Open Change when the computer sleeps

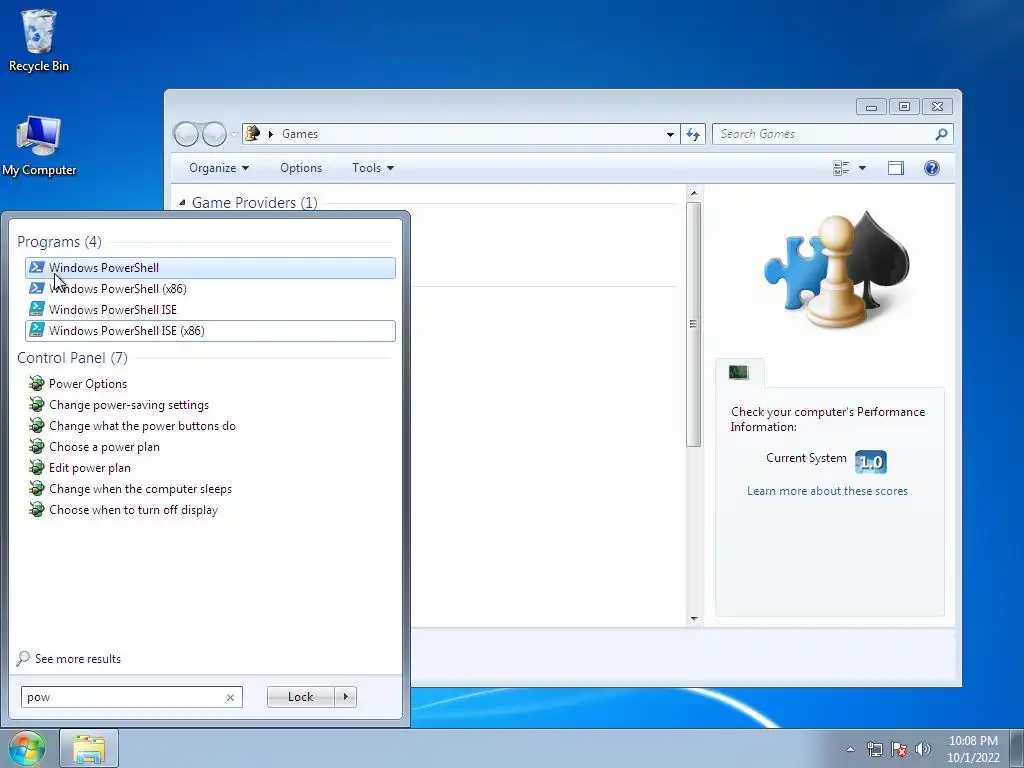(x=140, y=488)
